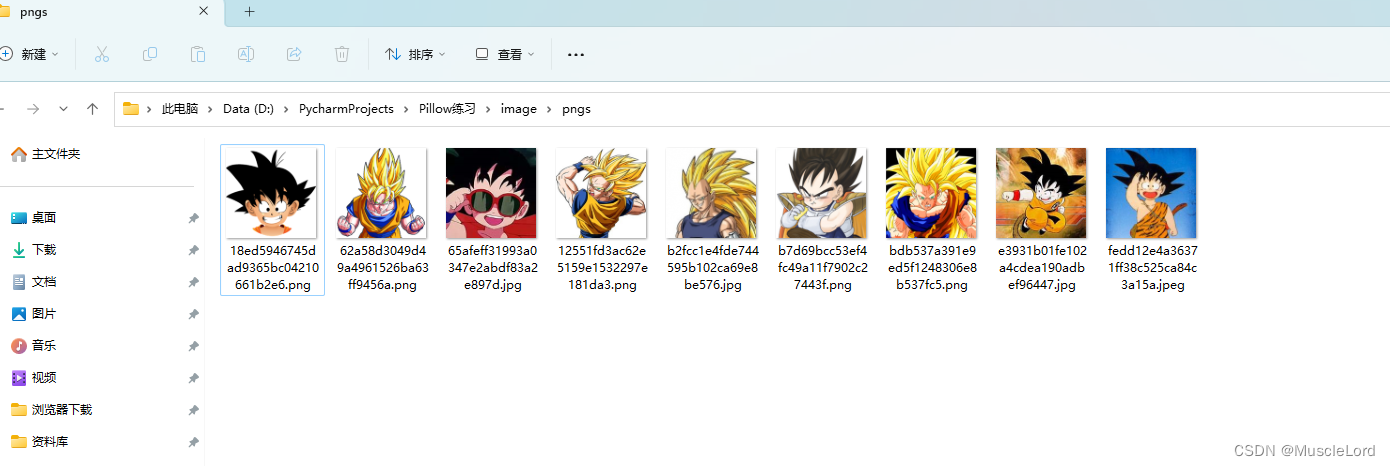Viewport: 1390px width, 466px height.
Task: Open the 查看 (View) dropdown
Action: point(505,54)
